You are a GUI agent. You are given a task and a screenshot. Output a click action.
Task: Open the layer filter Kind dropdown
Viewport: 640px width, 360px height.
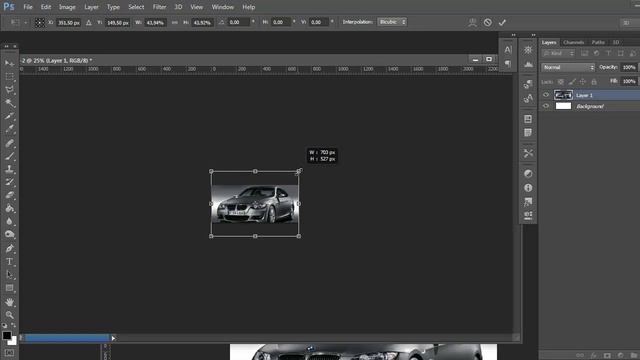[558, 53]
